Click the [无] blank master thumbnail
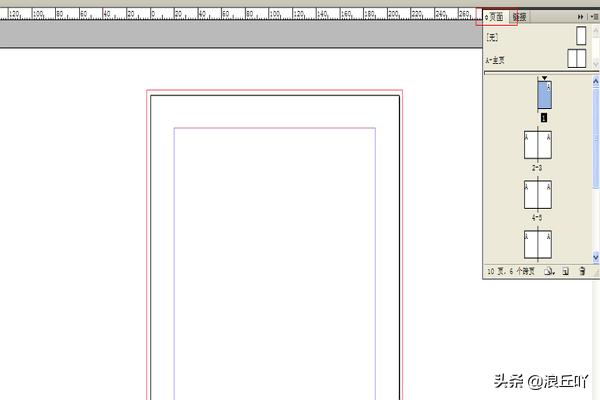 click(580, 36)
